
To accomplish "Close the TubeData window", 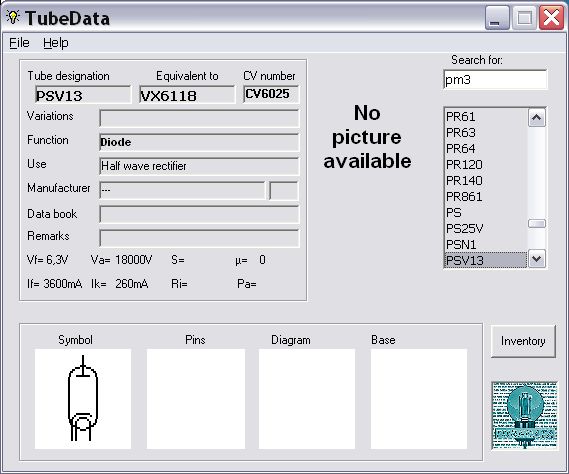I will coord(551,18).
